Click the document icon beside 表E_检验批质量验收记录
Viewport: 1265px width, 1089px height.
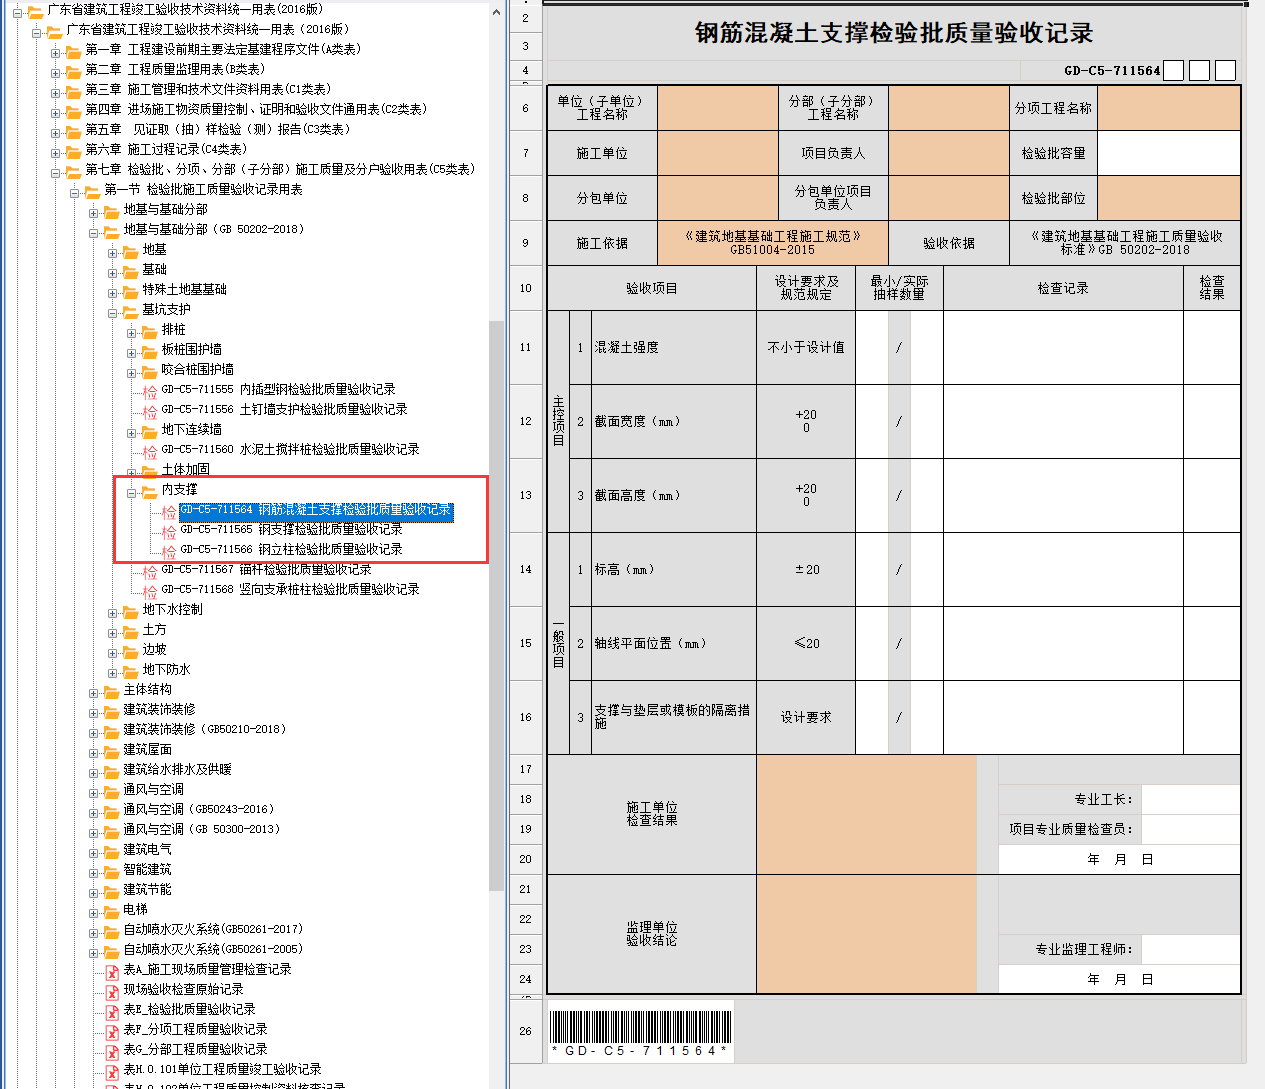coord(112,1011)
